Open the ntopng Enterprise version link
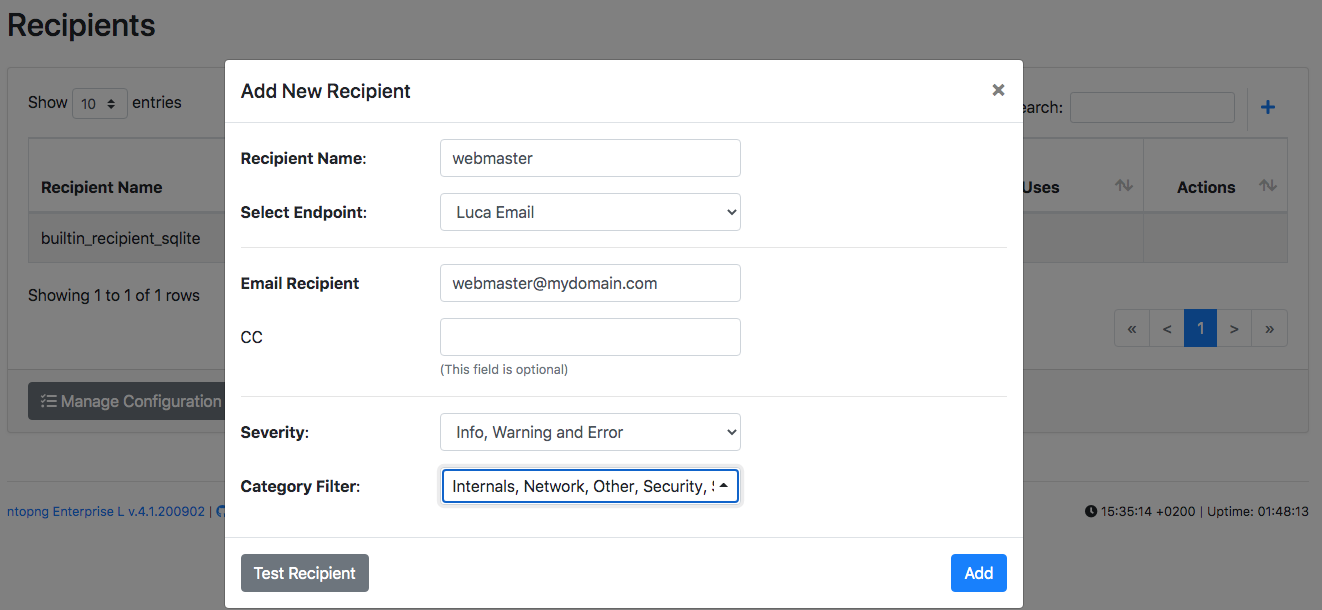Viewport: 1322px width, 610px height. (x=106, y=511)
